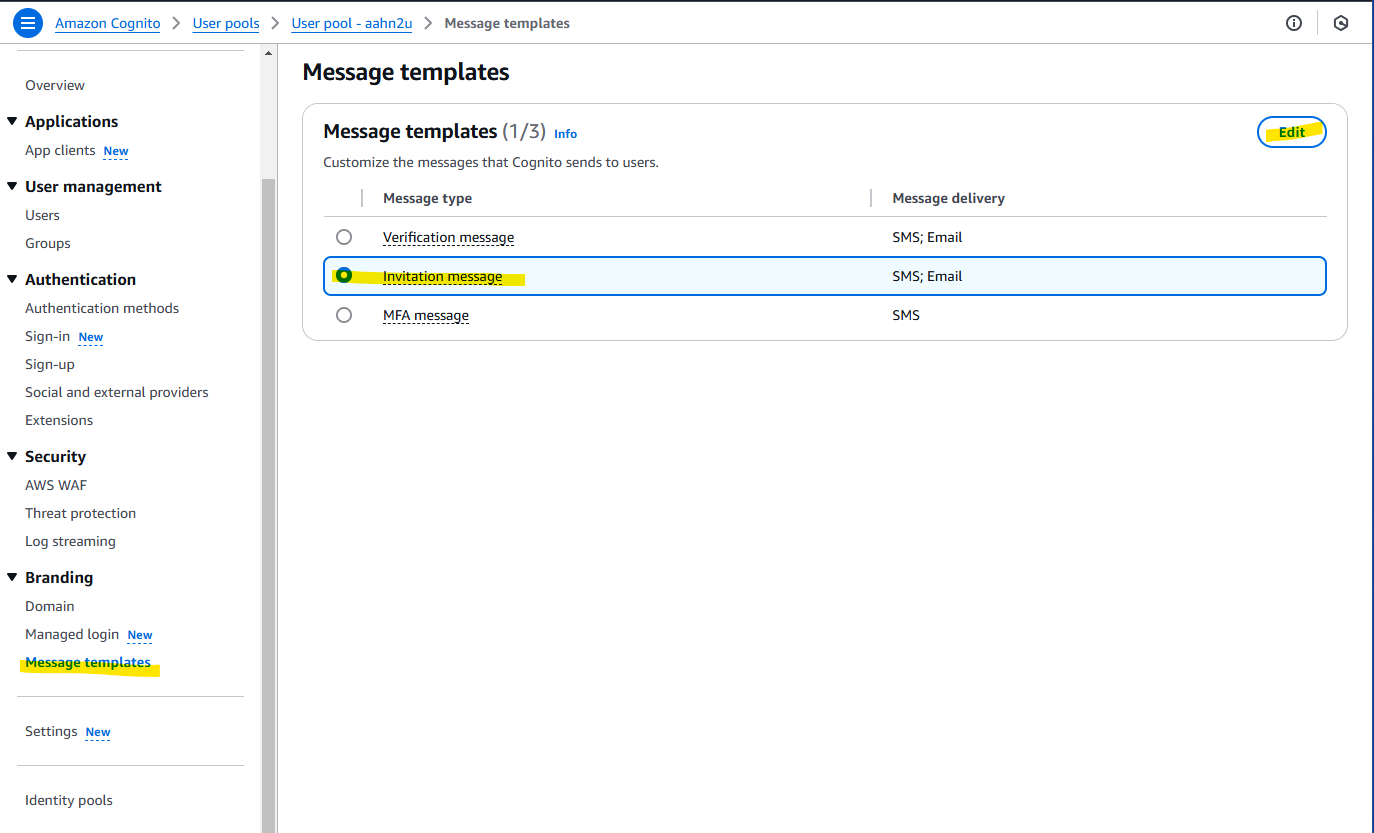The image size is (1374, 833).
Task: Click the User management section heading
Action: point(93,186)
